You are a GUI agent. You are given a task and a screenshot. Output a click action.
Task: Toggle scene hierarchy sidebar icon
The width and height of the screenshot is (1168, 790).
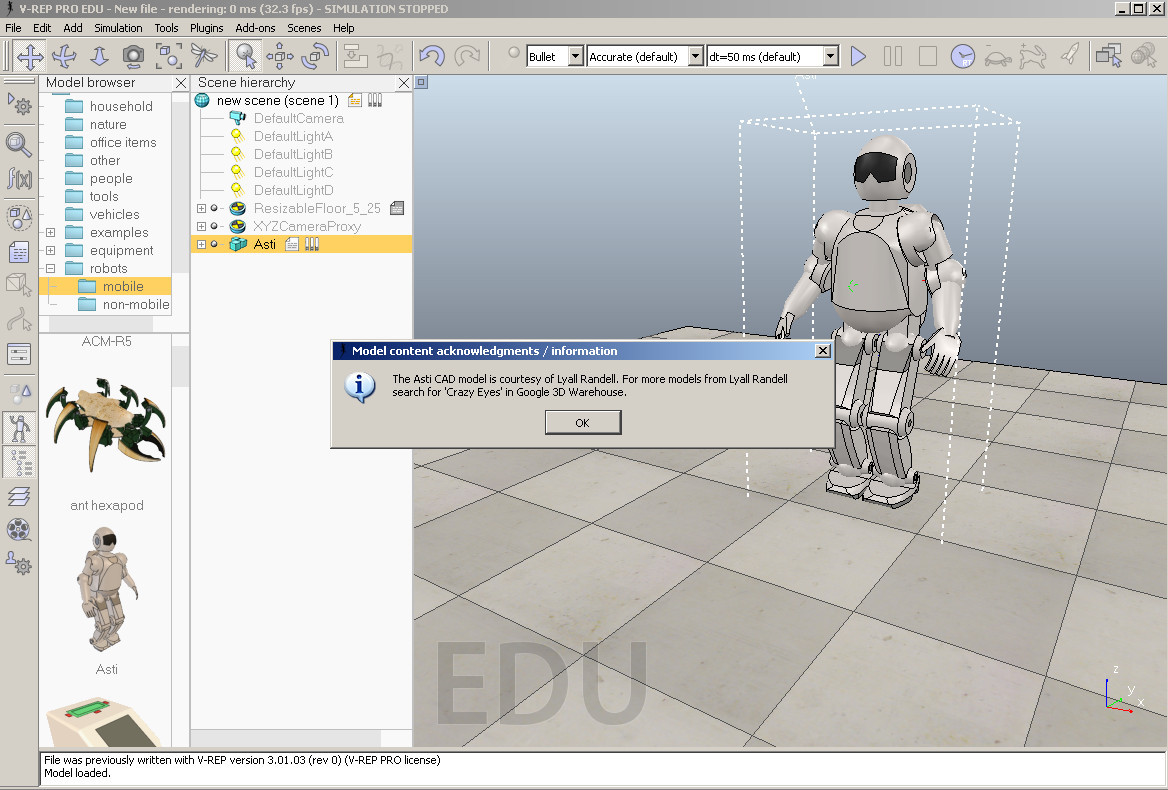click(19, 462)
